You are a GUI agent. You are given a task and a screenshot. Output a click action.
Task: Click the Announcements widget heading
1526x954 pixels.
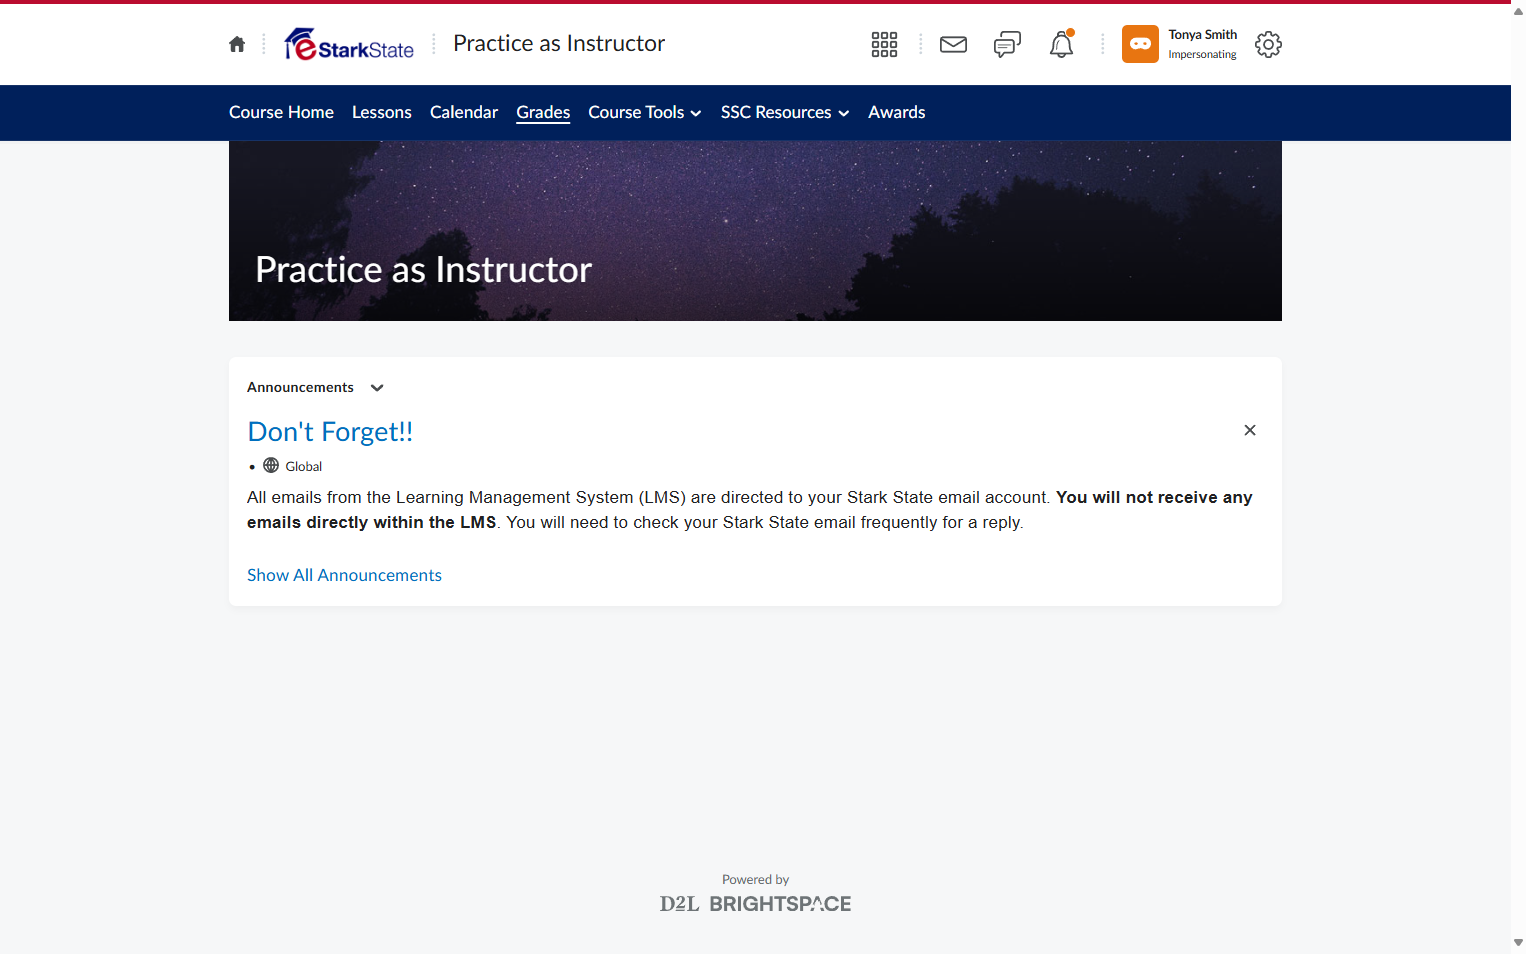(x=300, y=387)
